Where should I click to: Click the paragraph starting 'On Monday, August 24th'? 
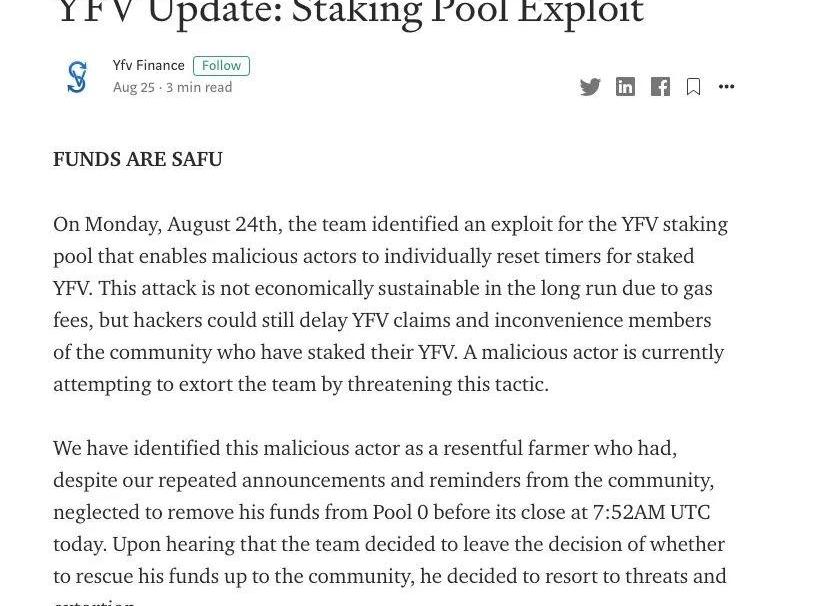pyautogui.click(x=390, y=304)
